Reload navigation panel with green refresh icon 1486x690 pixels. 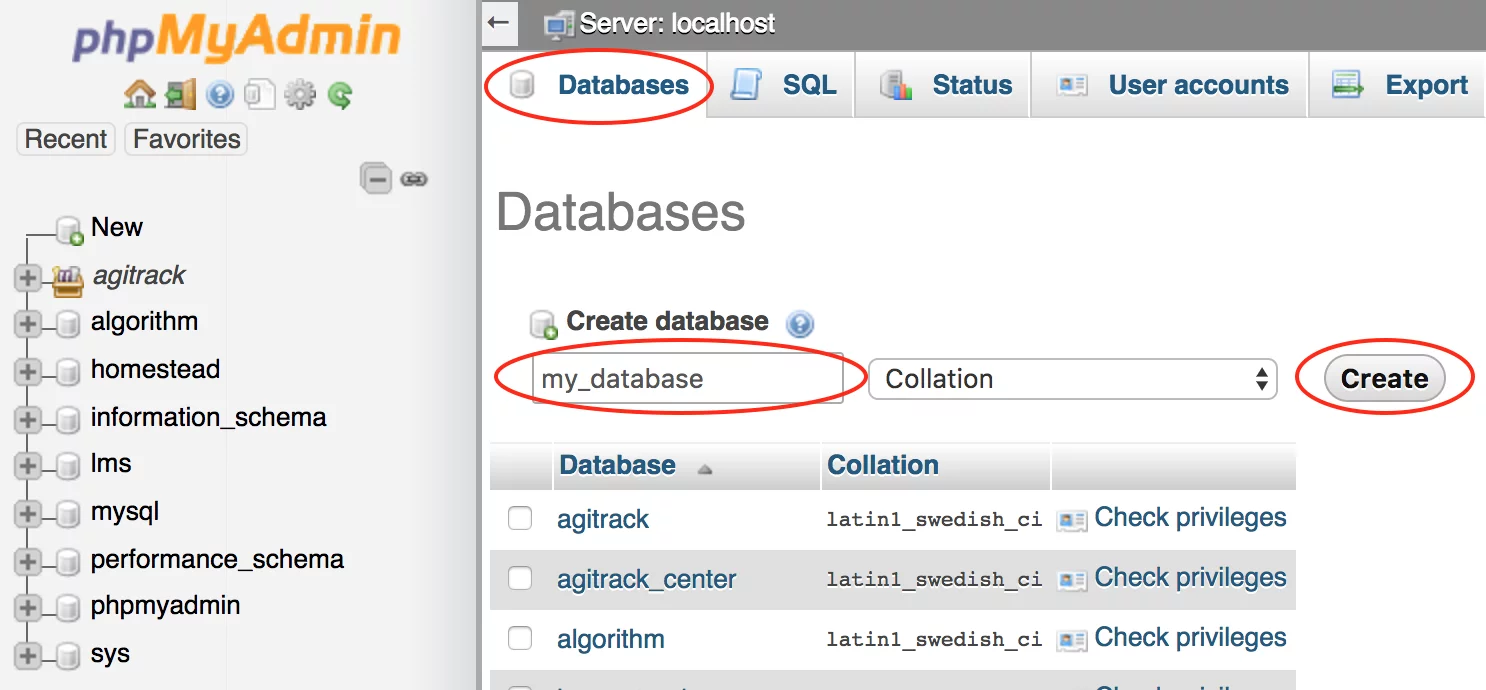[340, 95]
